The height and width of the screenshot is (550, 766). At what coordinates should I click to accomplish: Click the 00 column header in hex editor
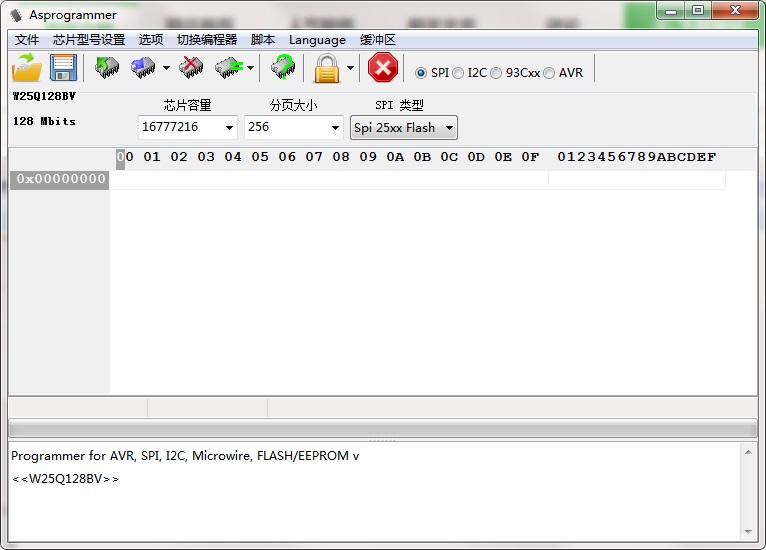pyautogui.click(x=125, y=157)
